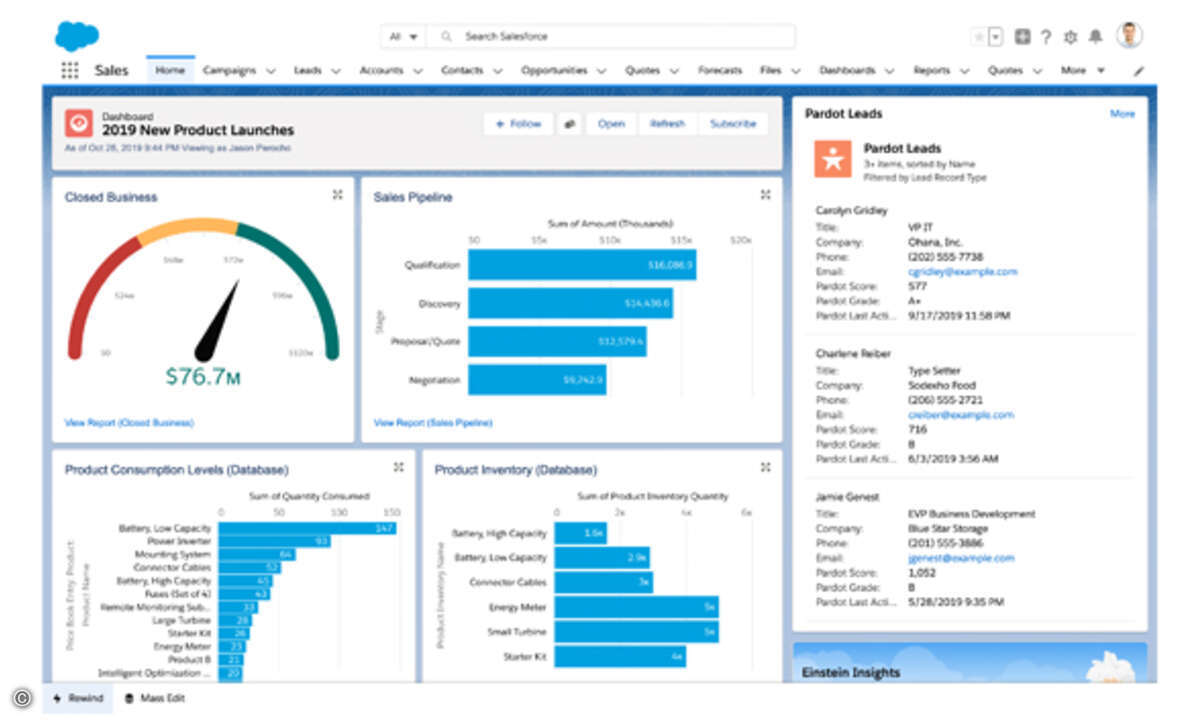The image size is (1200, 720).
Task: Open the setup gear icon
Action: tap(1071, 36)
